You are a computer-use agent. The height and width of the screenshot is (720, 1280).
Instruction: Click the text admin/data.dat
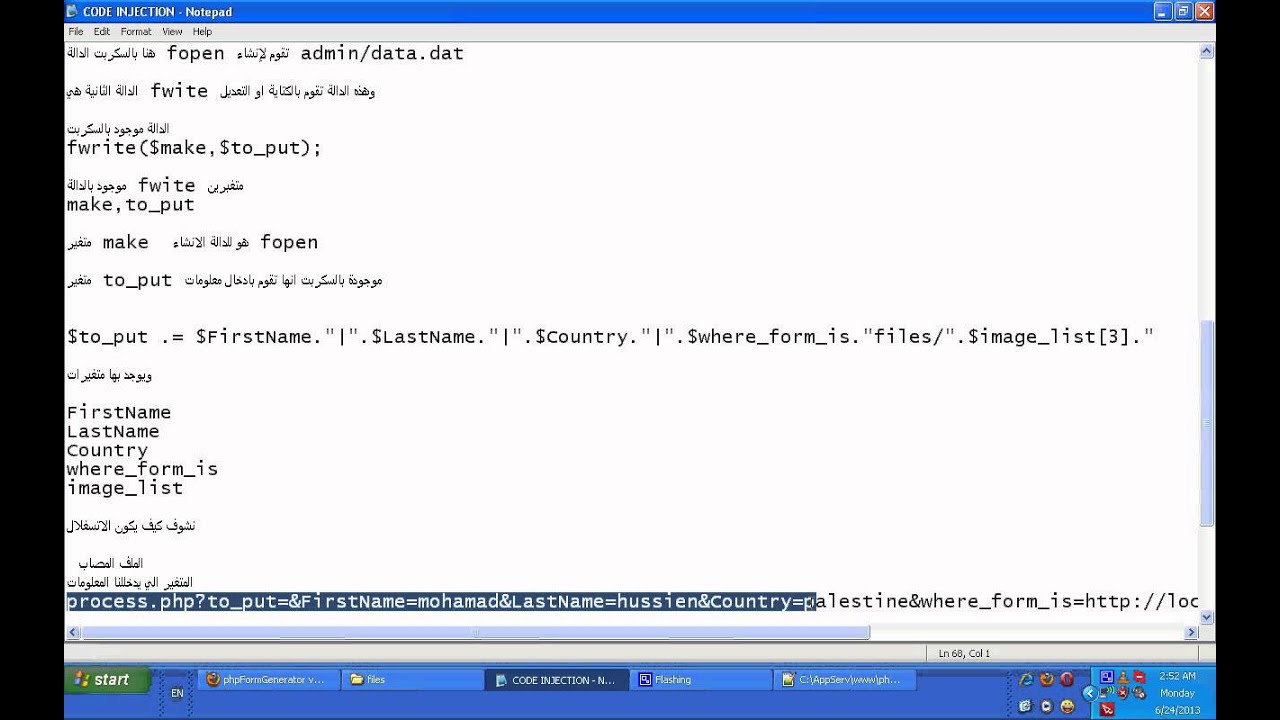pyautogui.click(x=382, y=53)
